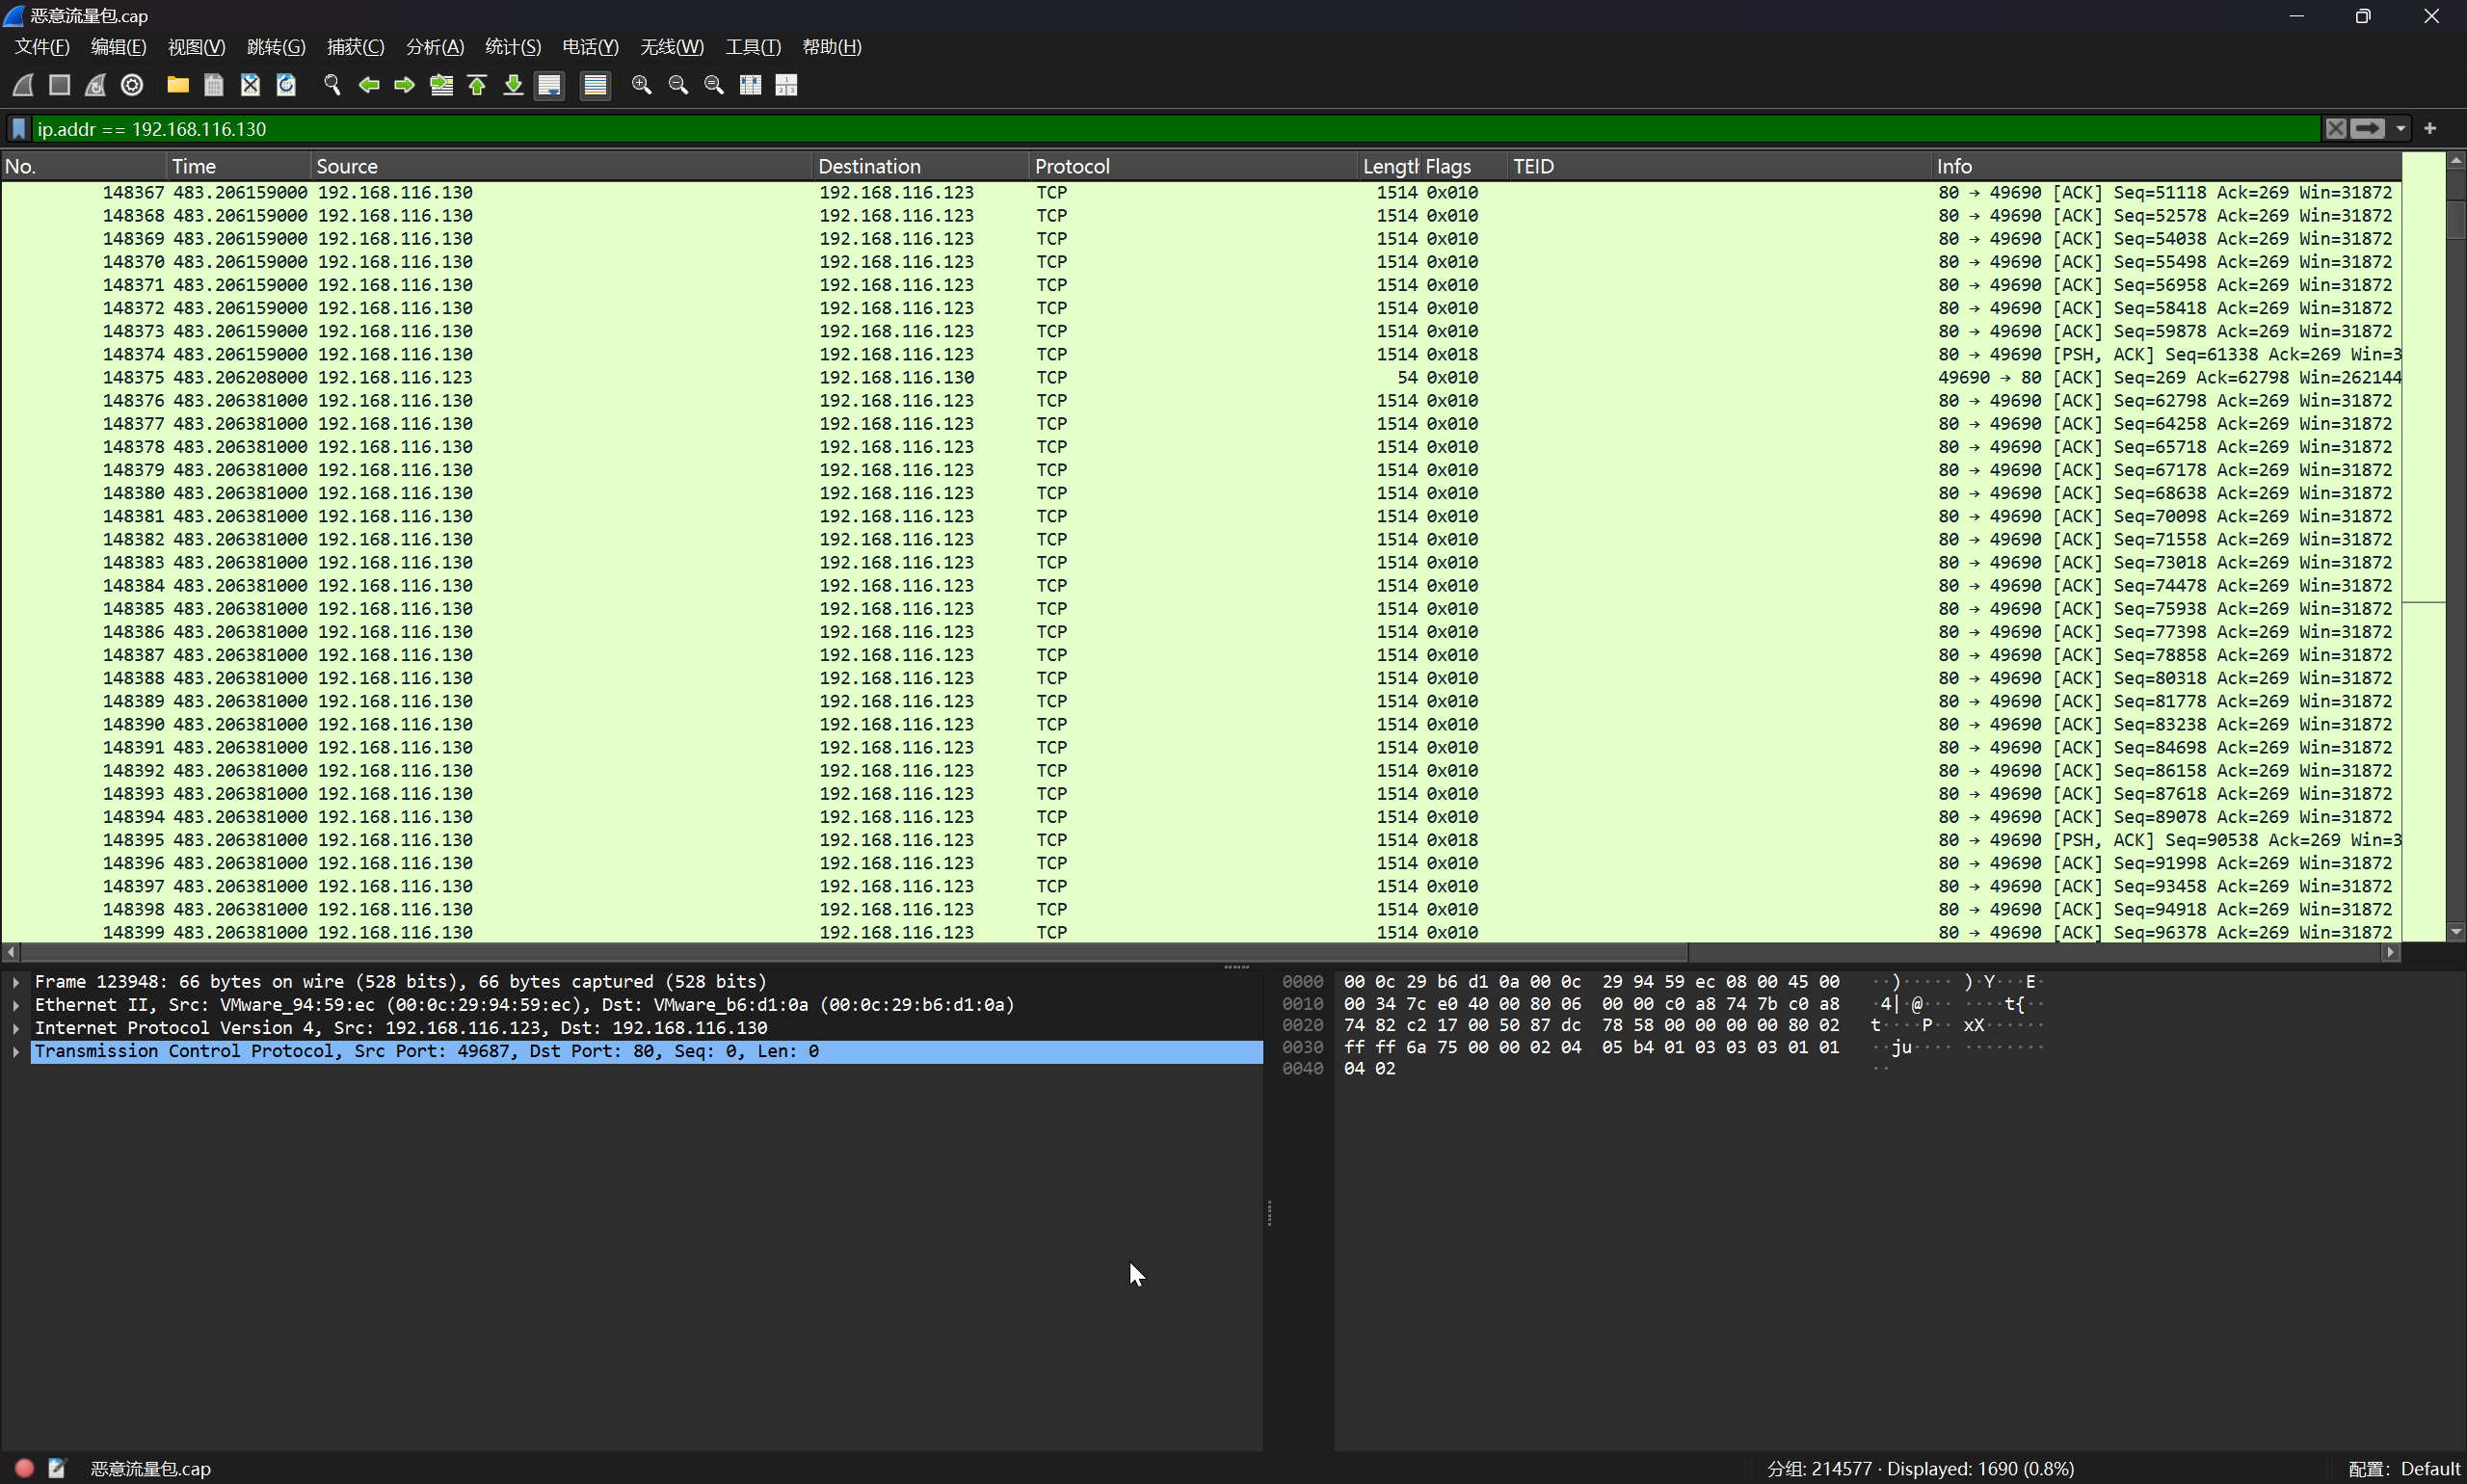2467x1484 pixels.
Task: Open the 分析(A) menu
Action: pos(435,47)
